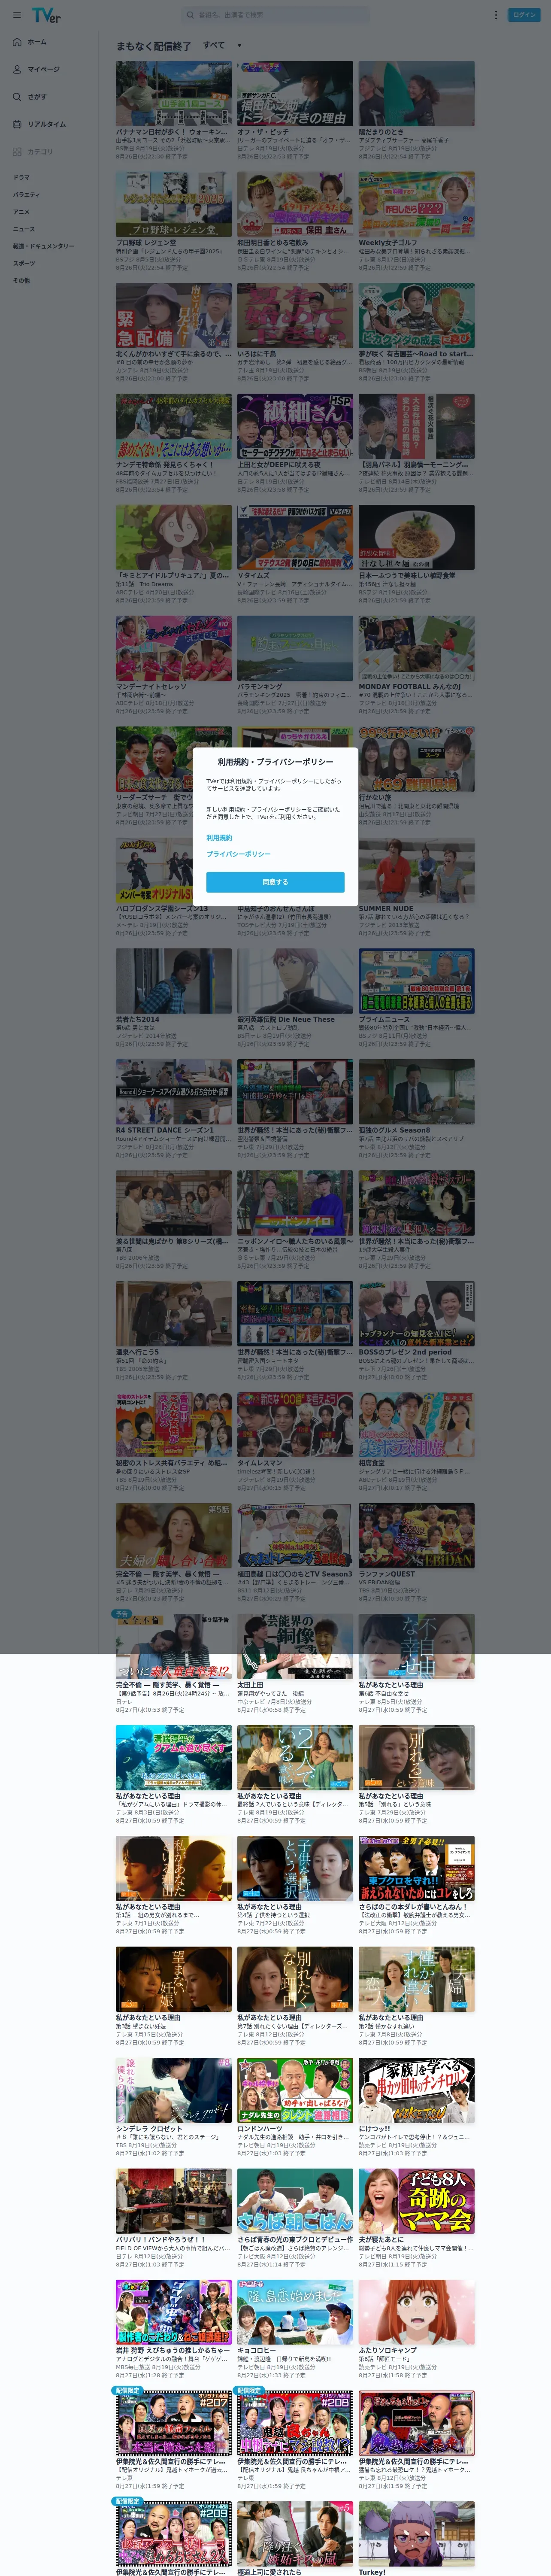Open the プロ野球 レジェン堂 thumbnail
The width and height of the screenshot is (551, 2576).
pyautogui.click(x=173, y=204)
